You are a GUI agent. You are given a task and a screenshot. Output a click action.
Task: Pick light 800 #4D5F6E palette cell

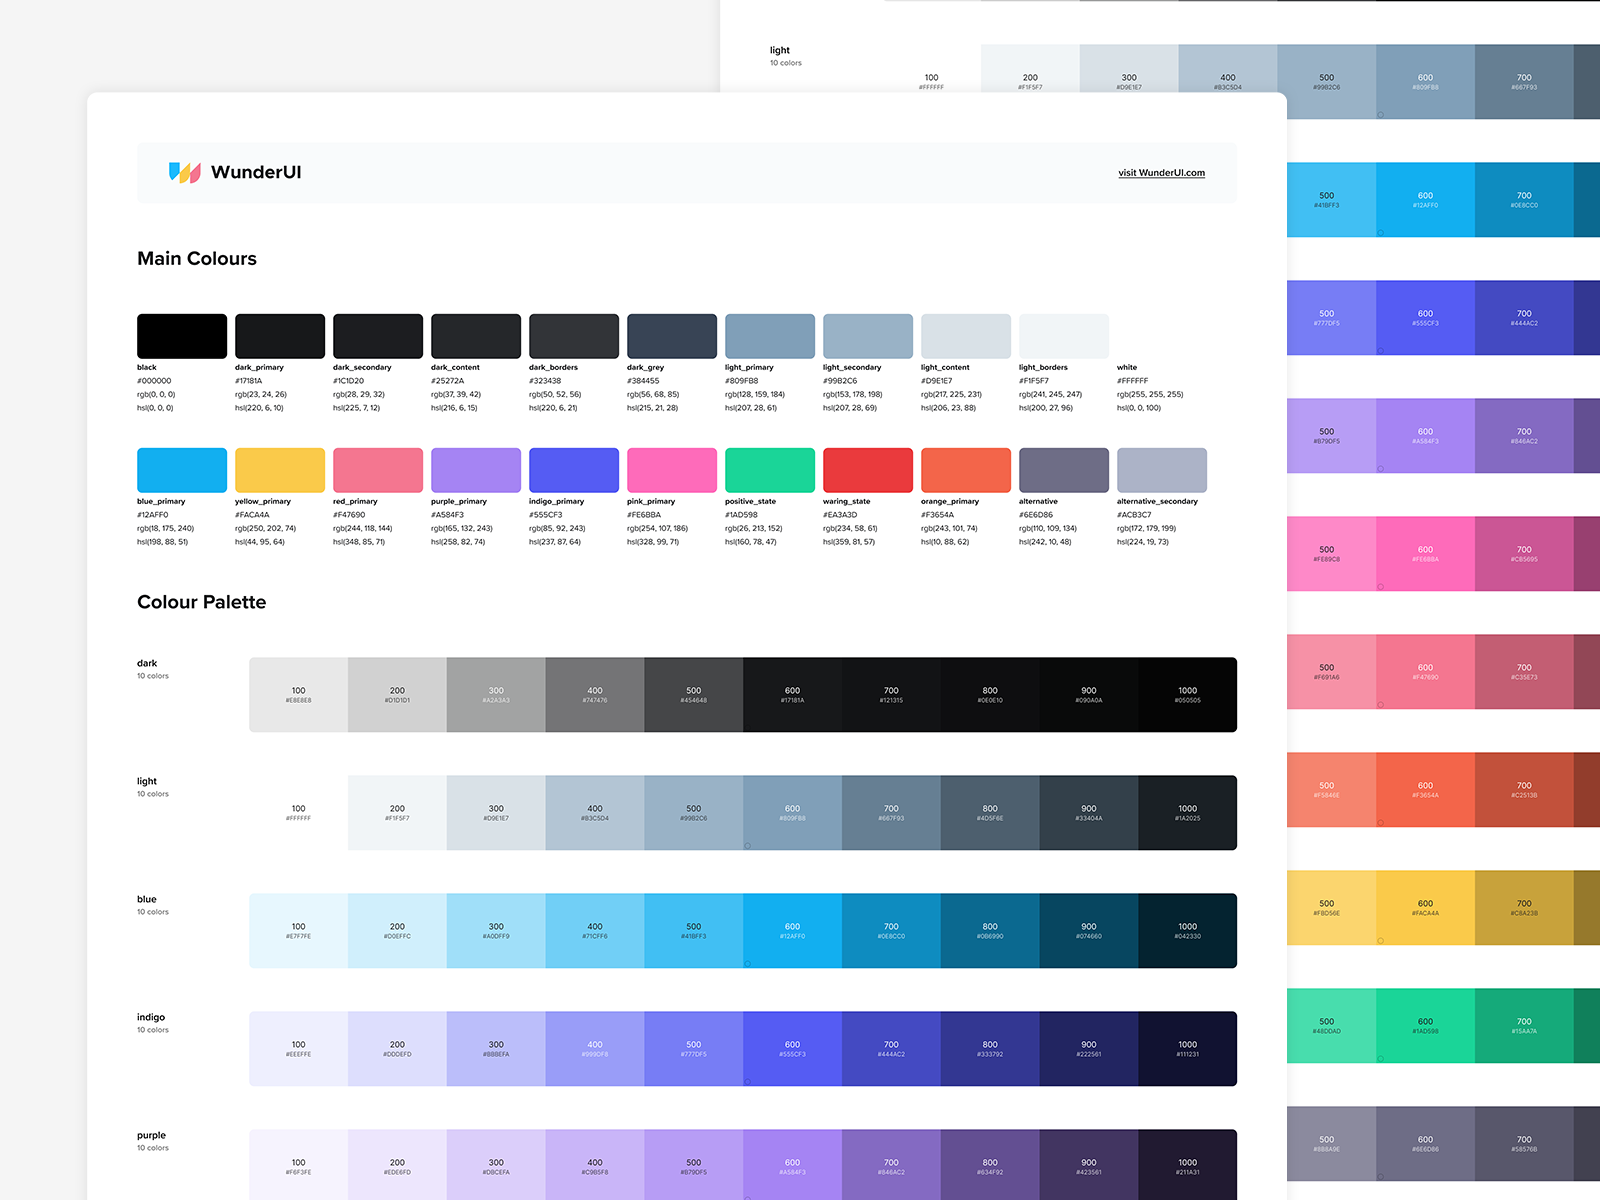(x=990, y=813)
